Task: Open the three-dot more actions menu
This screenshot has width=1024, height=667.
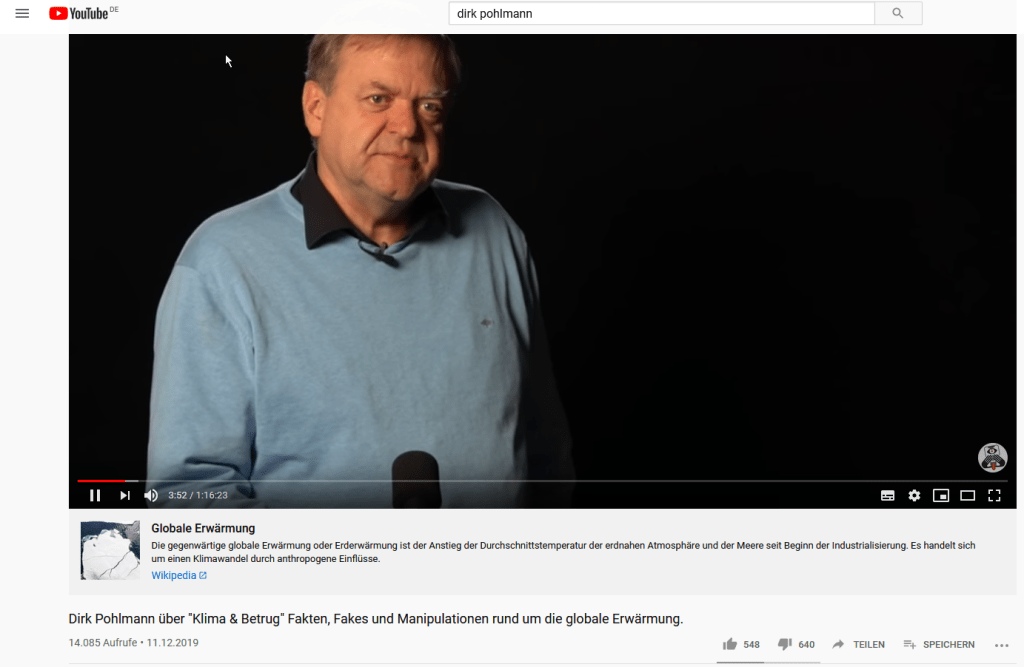Action: tap(1001, 645)
